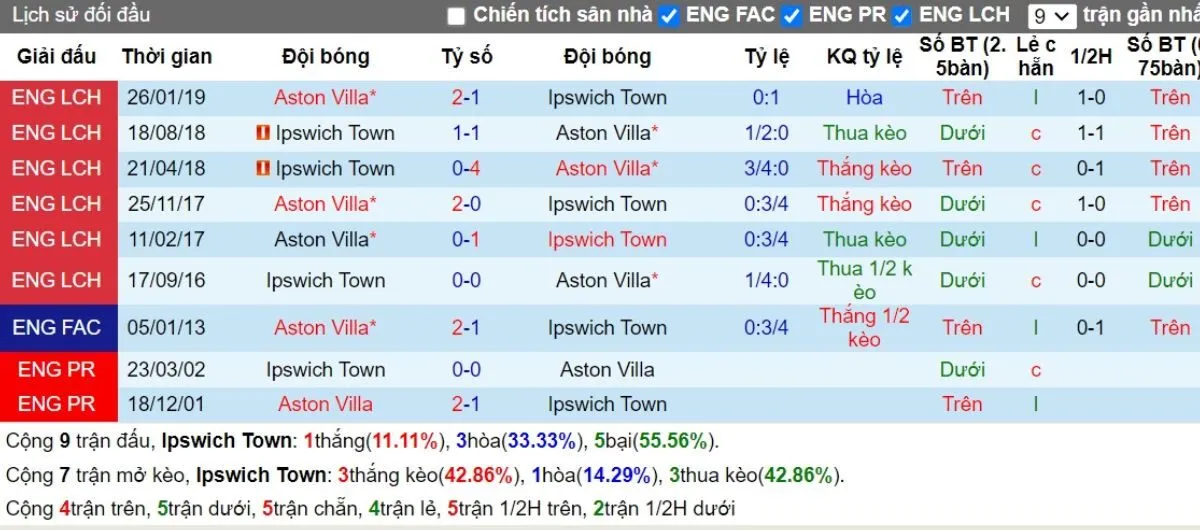Open ENG PR league badge for 23/03/02 match
Image resolution: width=1200 pixels, height=530 pixels.
[58, 369]
